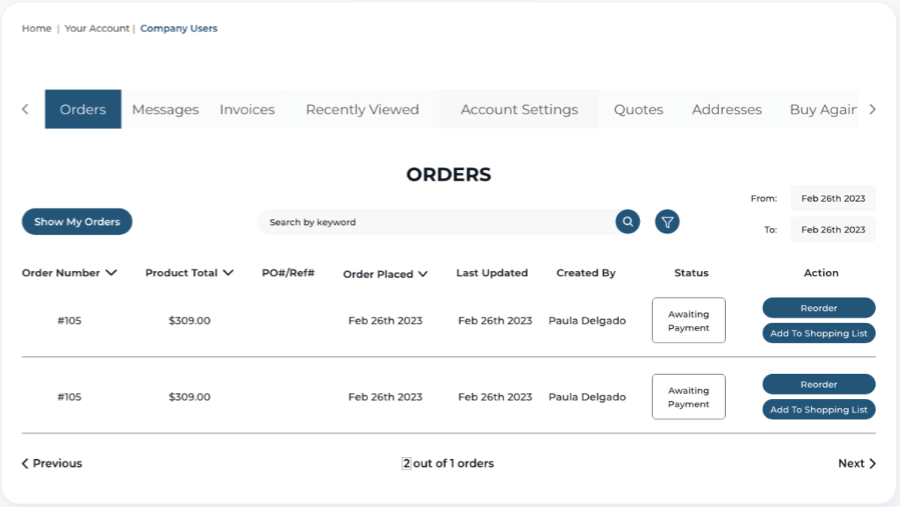Open the filter funnel icon
Image resolution: width=900 pixels, height=507 pixels.
[x=667, y=222]
